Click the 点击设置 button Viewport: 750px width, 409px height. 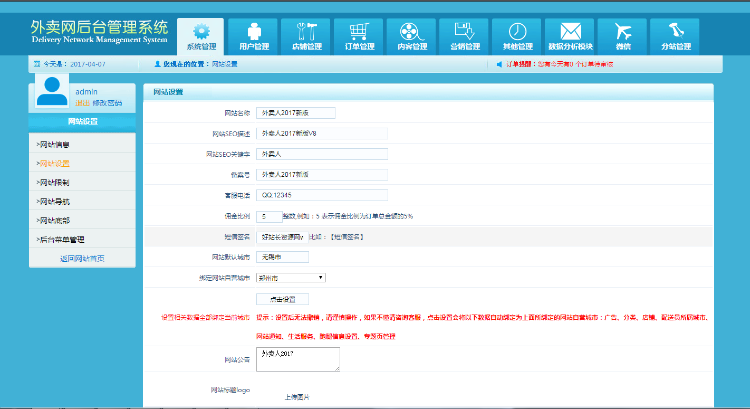coord(282,299)
